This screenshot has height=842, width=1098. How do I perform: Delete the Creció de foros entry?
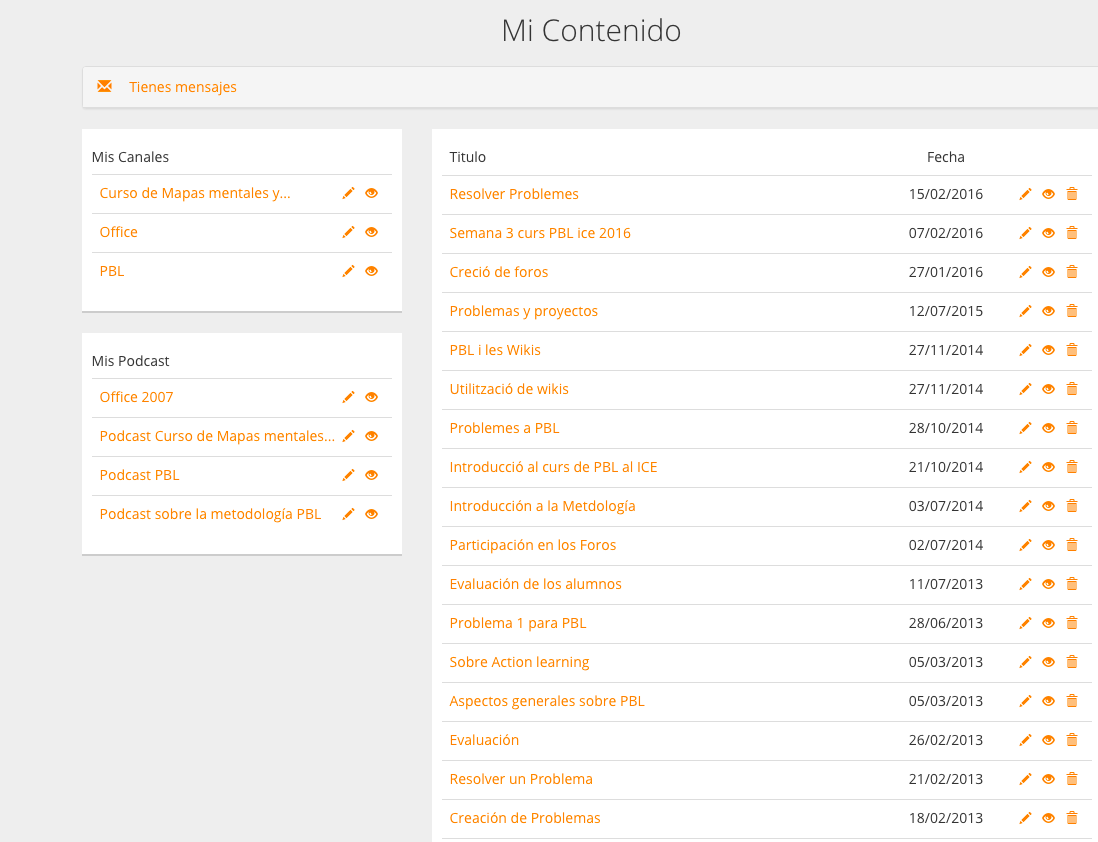click(1072, 272)
